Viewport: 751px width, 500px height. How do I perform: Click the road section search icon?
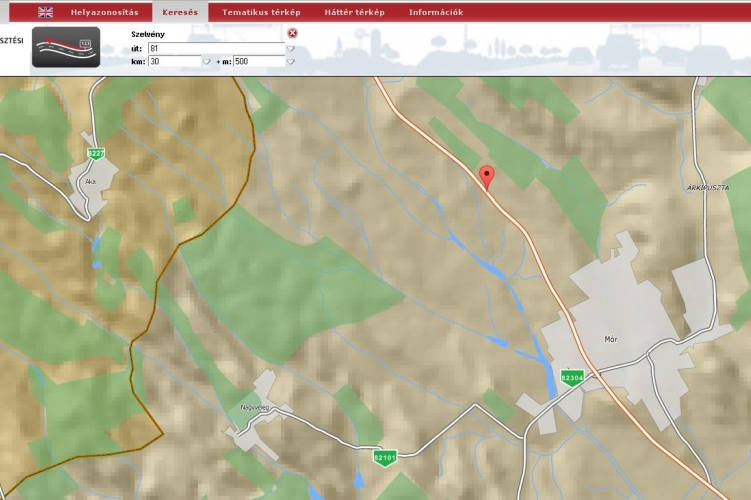[66, 47]
